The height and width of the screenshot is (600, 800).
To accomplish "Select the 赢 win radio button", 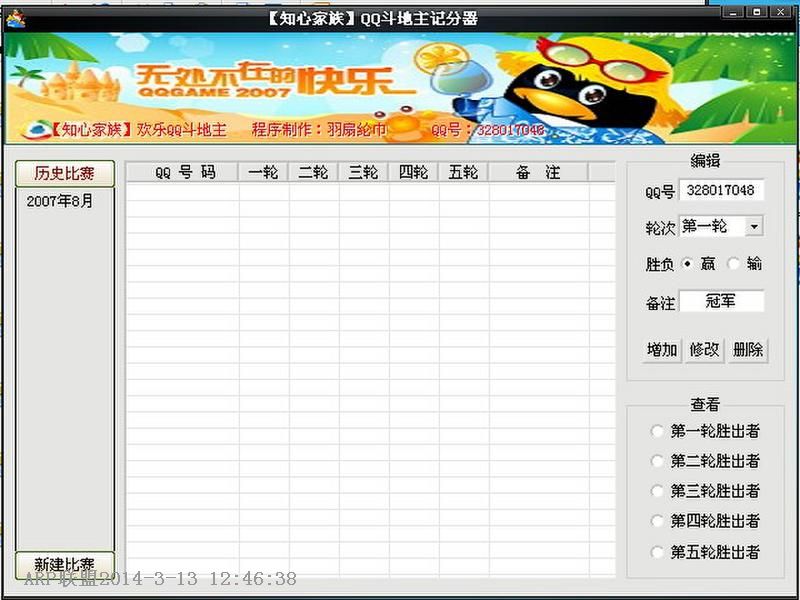I will tap(688, 264).
